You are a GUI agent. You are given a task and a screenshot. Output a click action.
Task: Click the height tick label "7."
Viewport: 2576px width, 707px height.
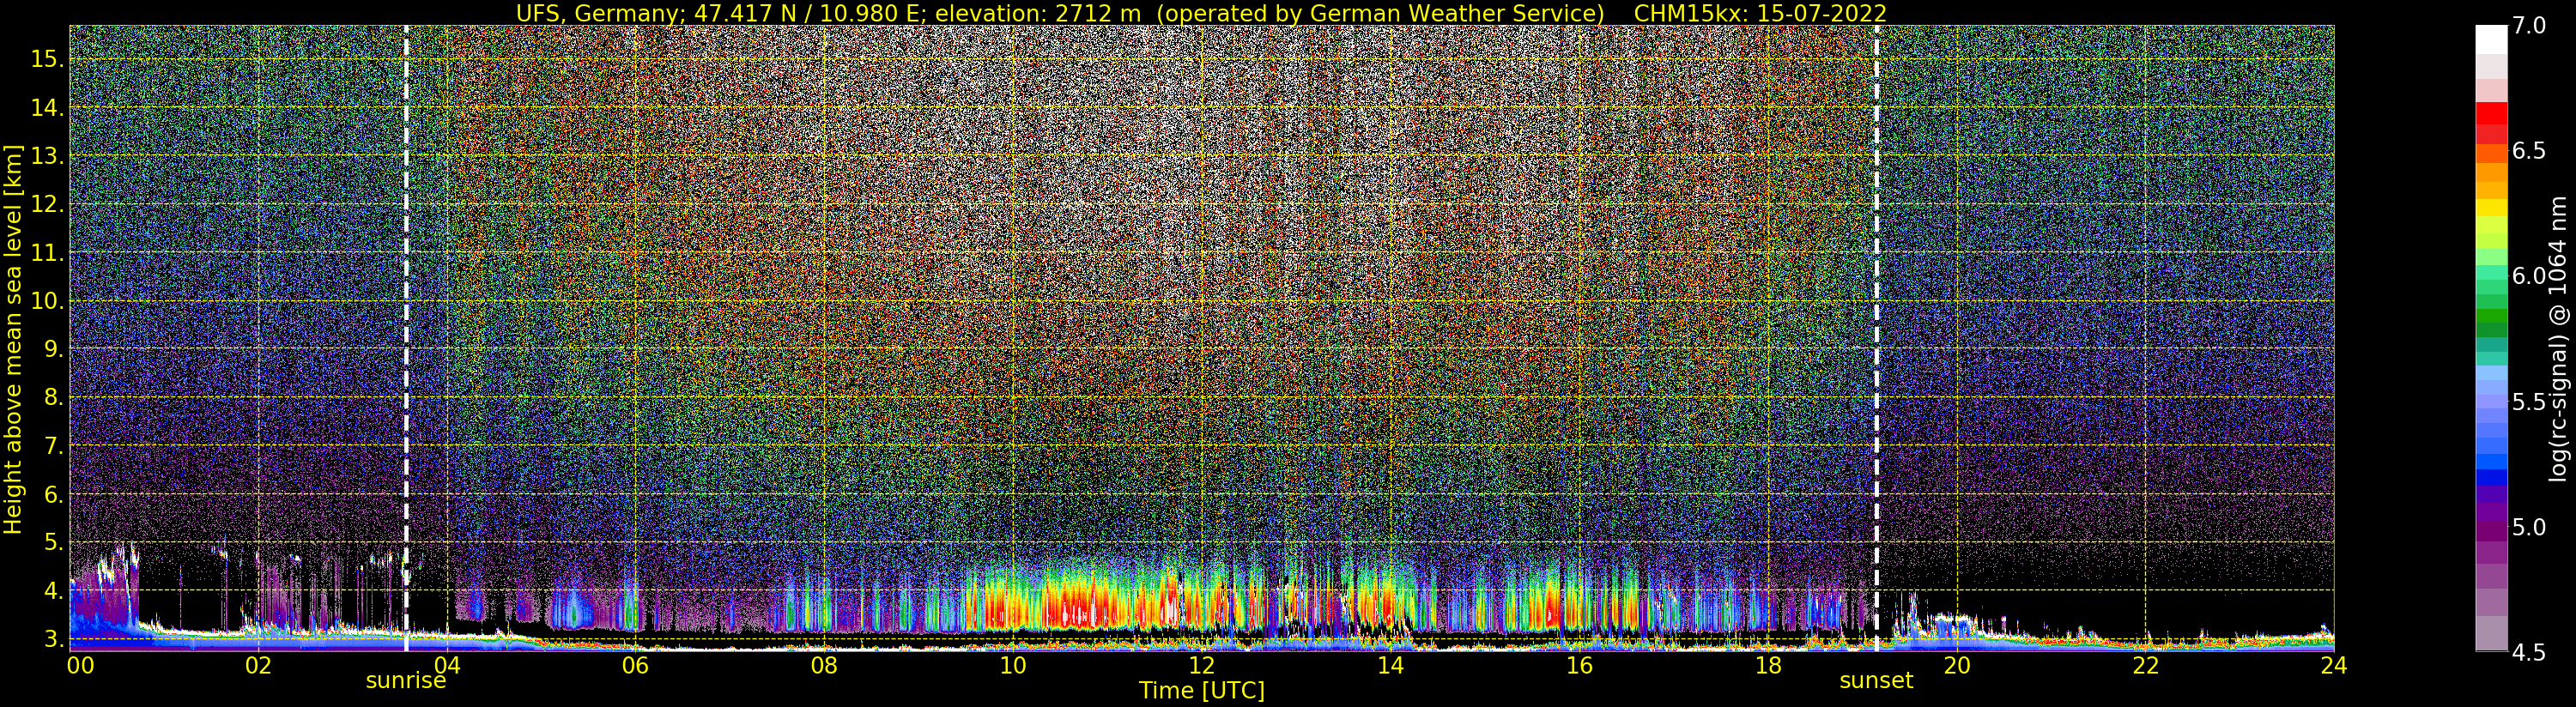(54, 446)
